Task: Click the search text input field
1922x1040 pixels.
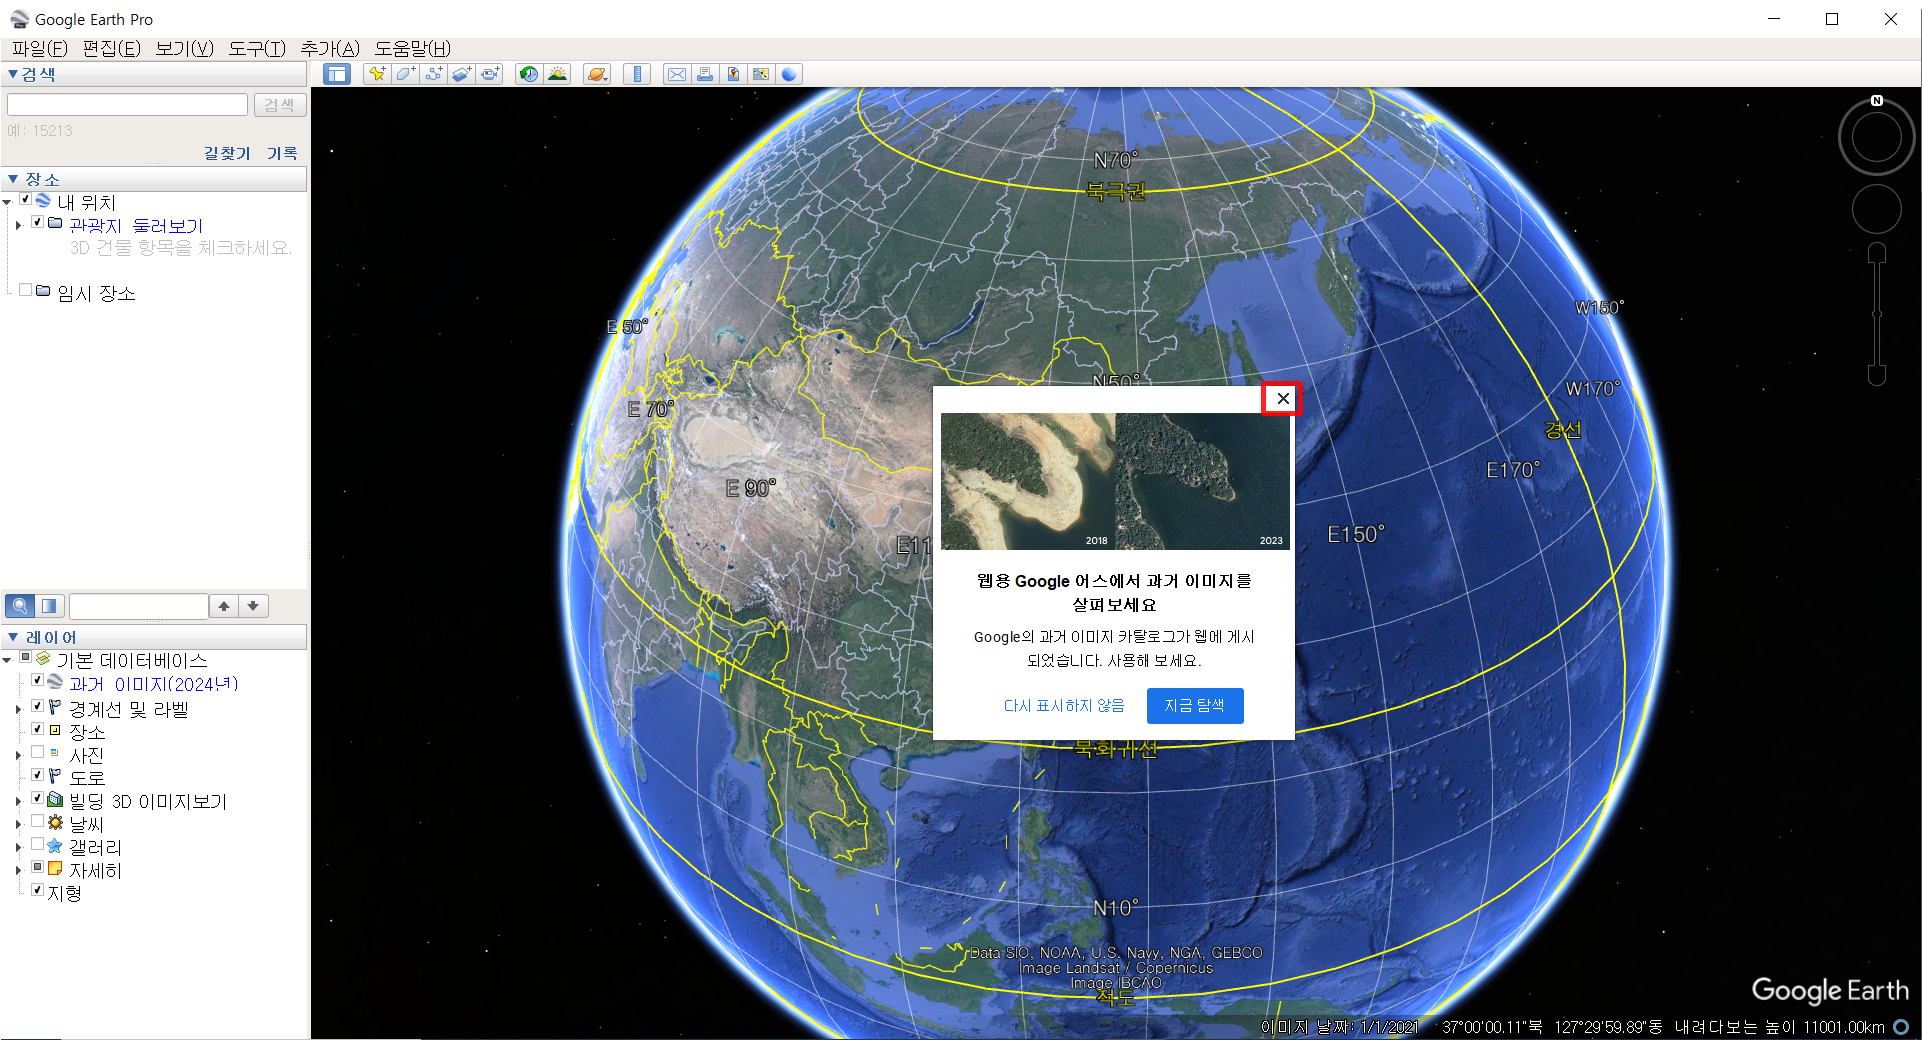Action: coord(127,105)
